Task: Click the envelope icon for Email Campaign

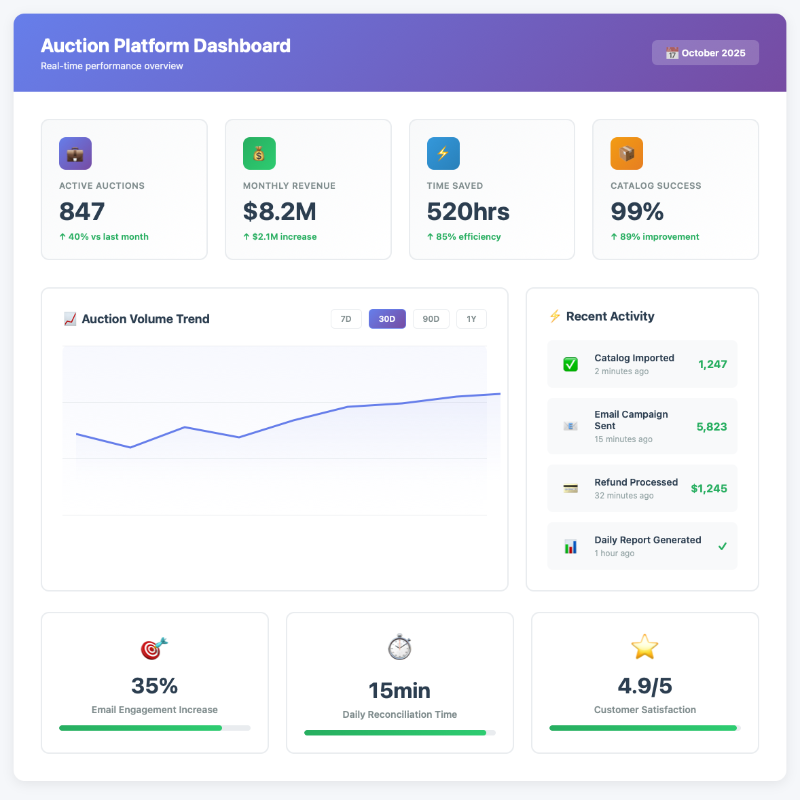Action: [570, 426]
